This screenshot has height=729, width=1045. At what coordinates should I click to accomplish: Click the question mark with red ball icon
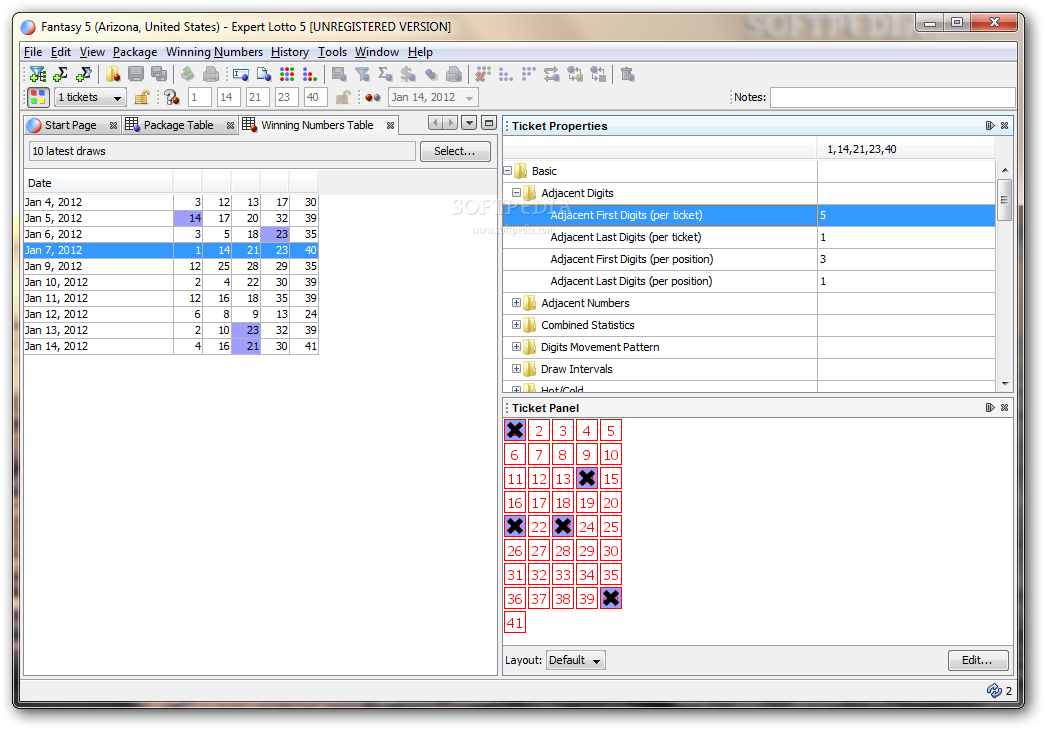click(171, 97)
